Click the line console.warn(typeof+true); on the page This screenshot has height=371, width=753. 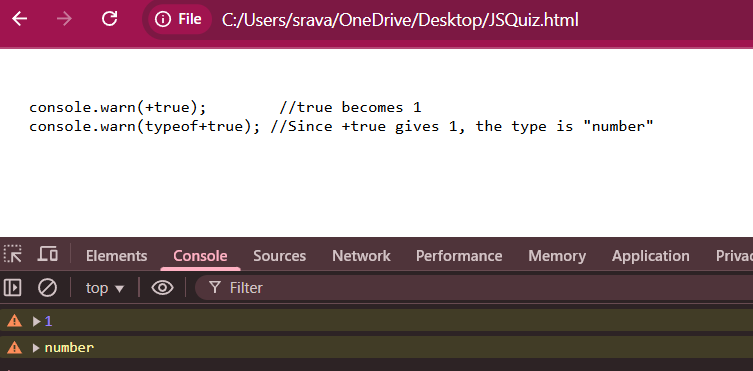pos(144,127)
